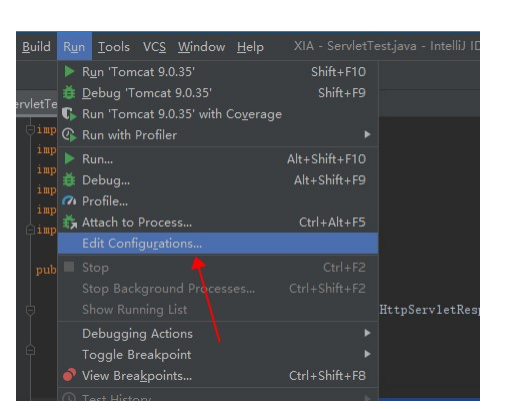This screenshot has width=516, height=409.
Task: Open the Tools menu
Action: 114,47
